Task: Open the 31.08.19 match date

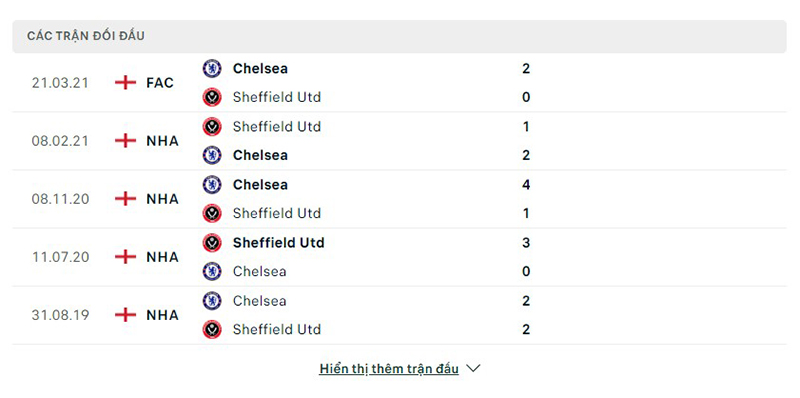Action: click(60, 315)
